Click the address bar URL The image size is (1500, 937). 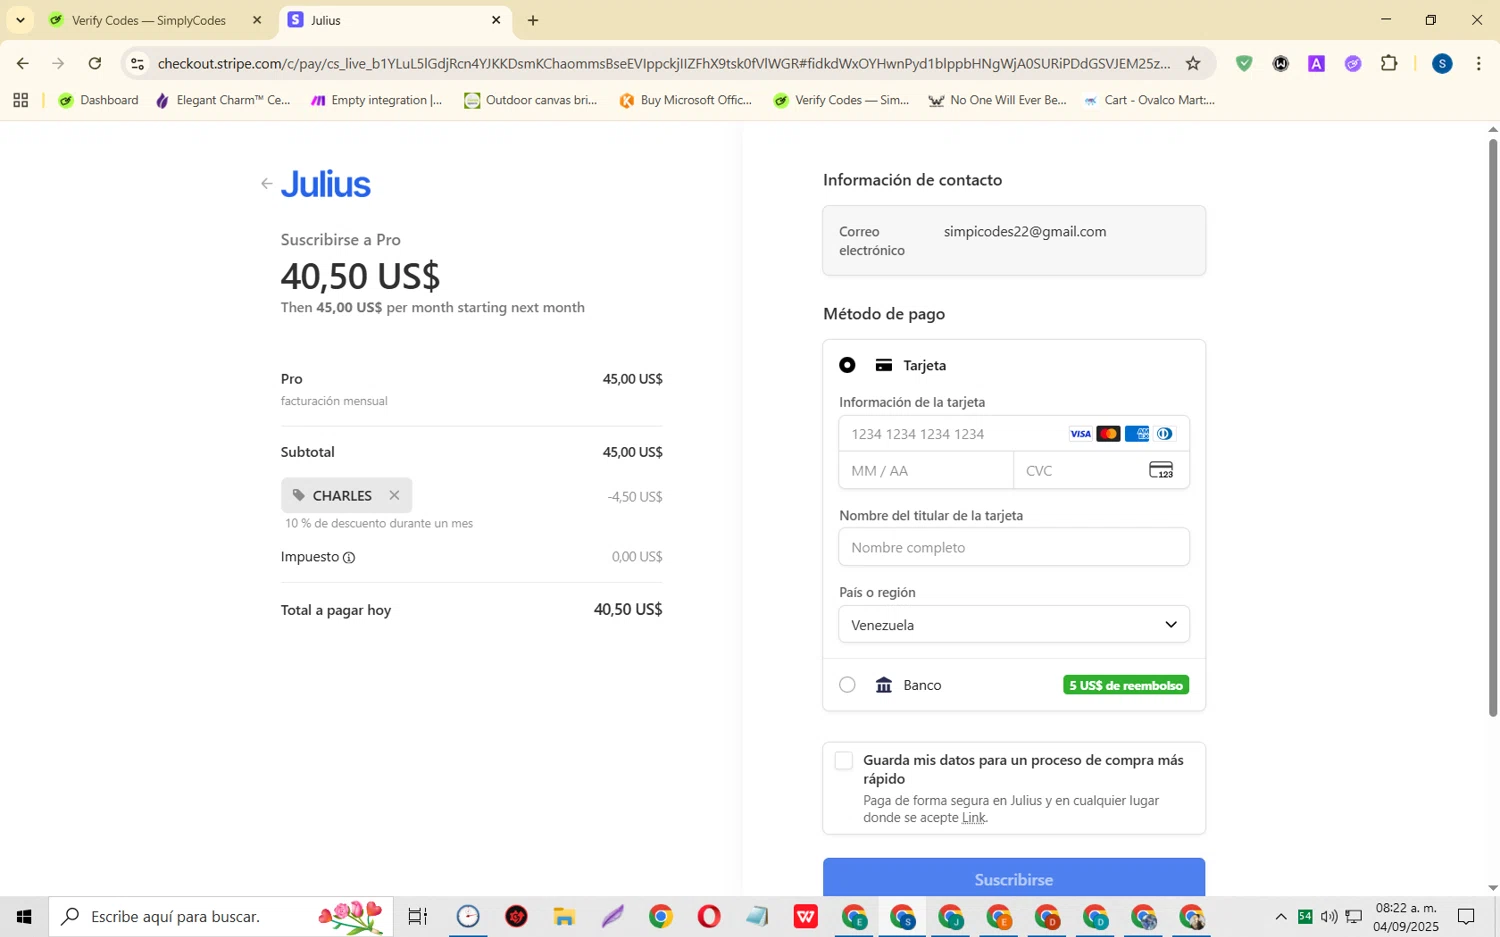tap(663, 64)
